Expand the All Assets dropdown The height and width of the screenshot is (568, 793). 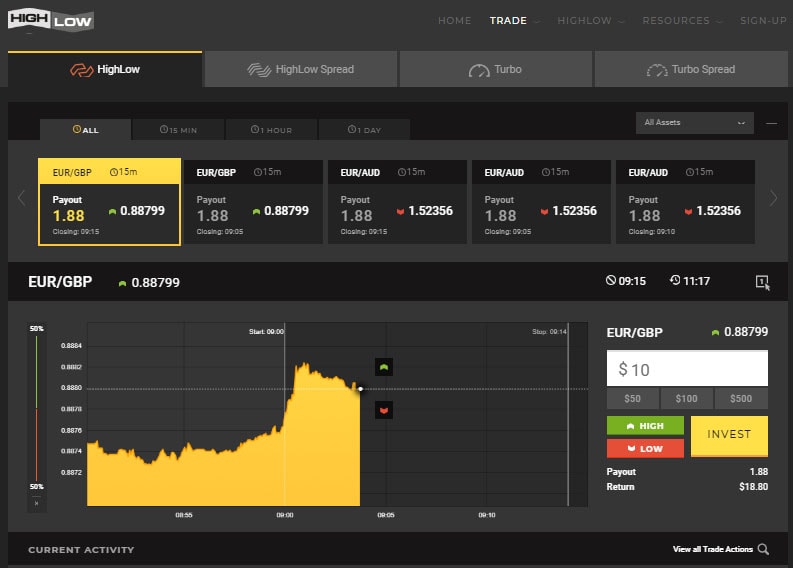[694, 123]
